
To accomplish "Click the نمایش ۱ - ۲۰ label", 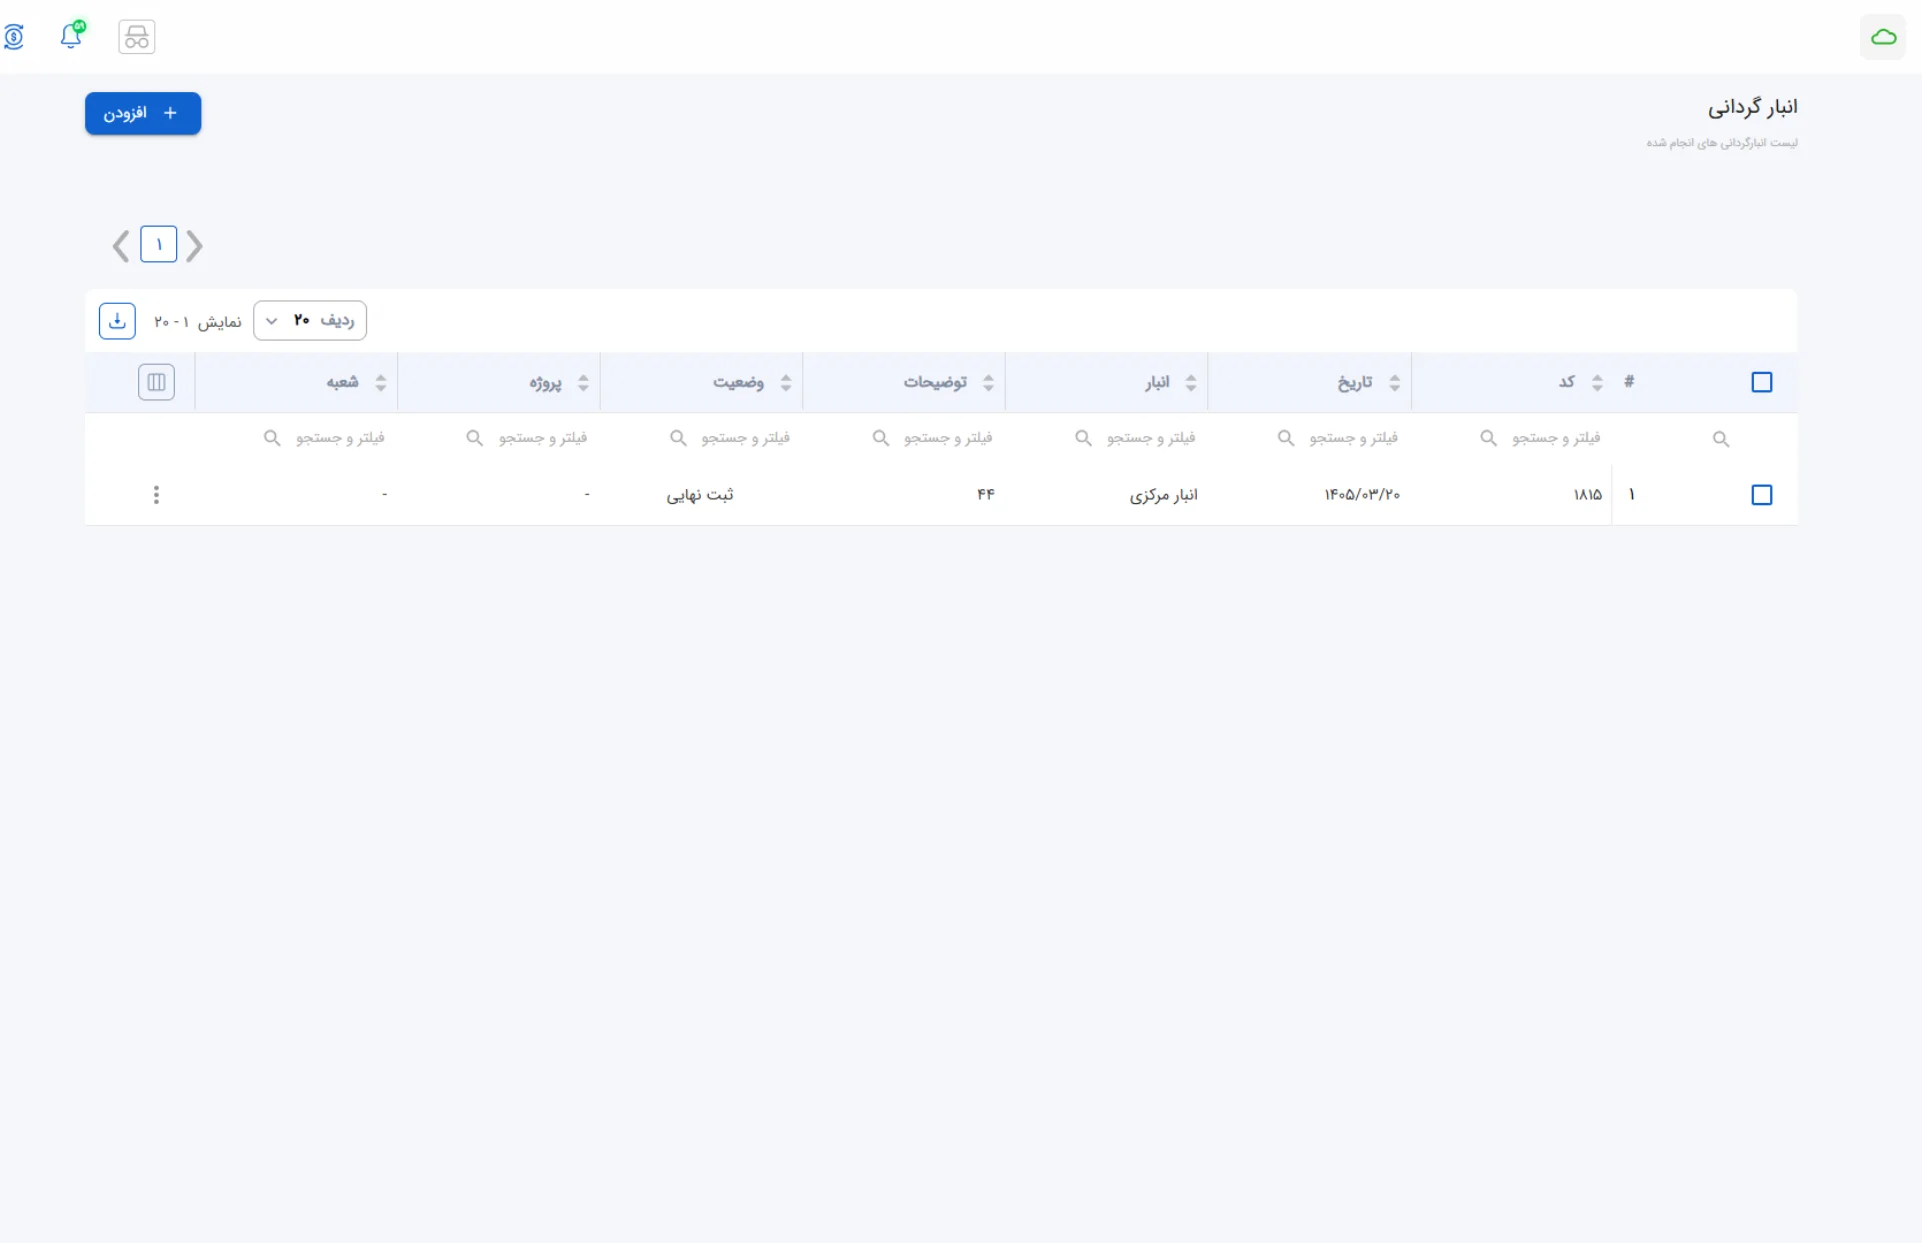I will click(198, 322).
